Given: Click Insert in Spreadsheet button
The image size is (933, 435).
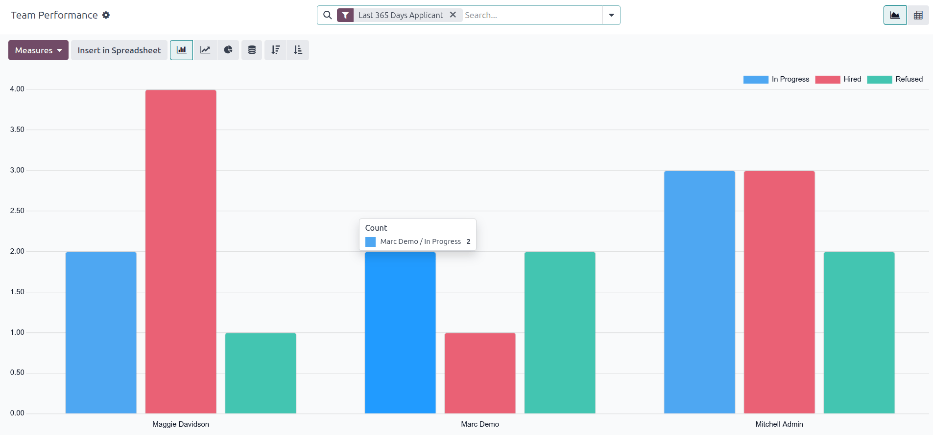Looking at the screenshot, I should click(119, 50).
